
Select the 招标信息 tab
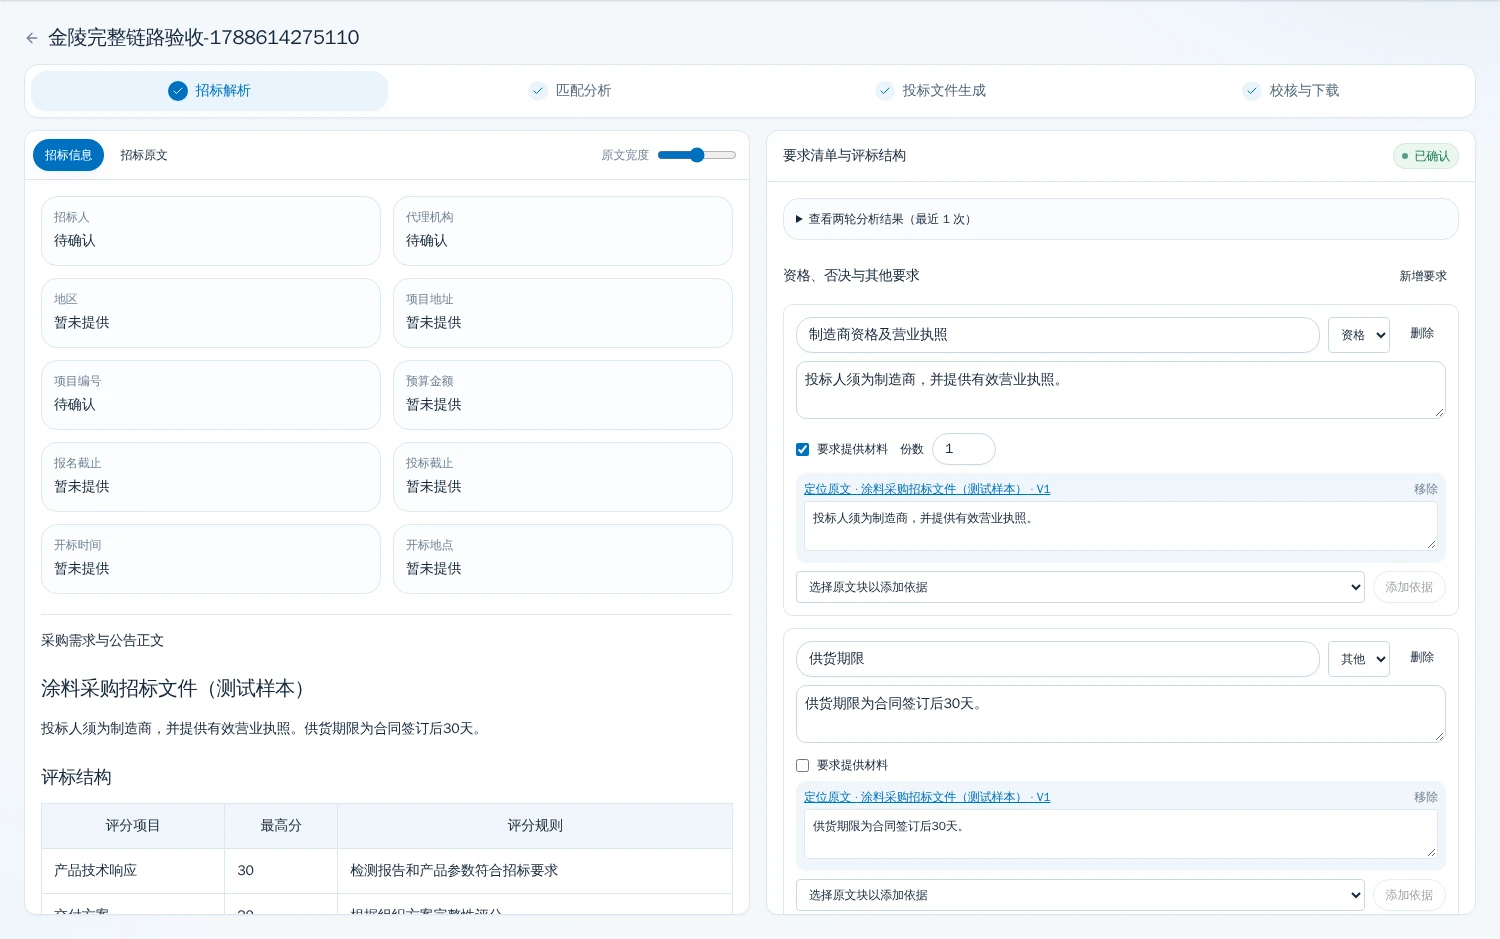[x=68, y=155]
